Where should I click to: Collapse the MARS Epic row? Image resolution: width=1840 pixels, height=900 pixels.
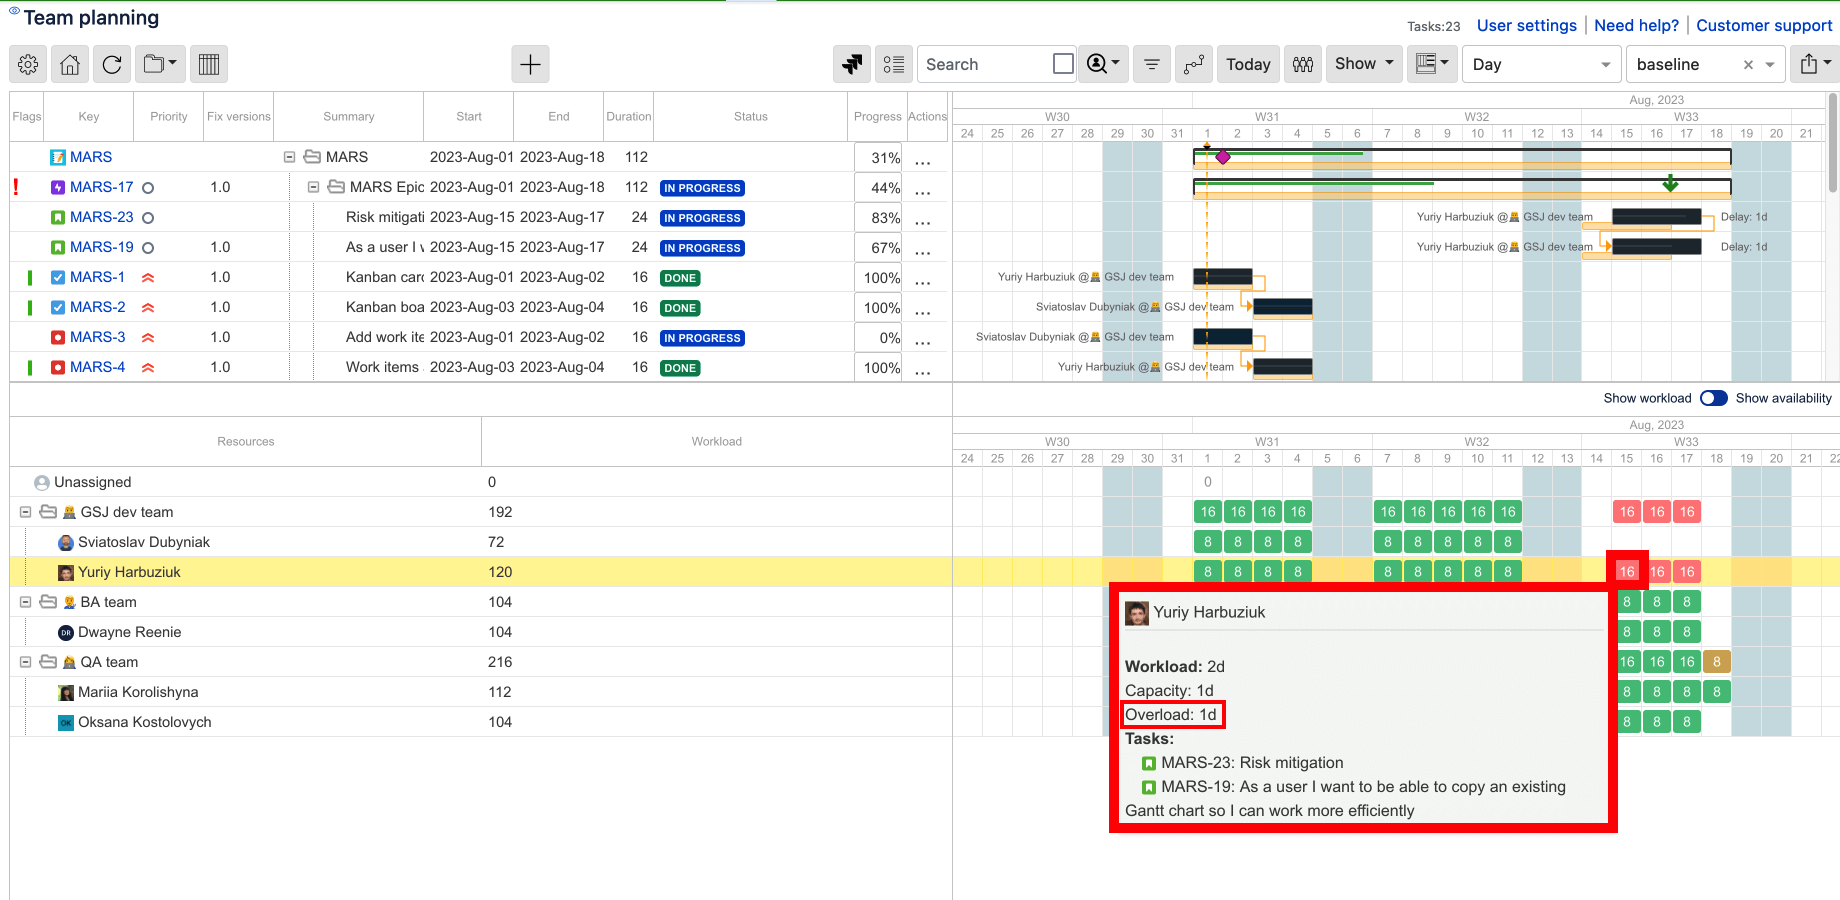pos(313,187)
